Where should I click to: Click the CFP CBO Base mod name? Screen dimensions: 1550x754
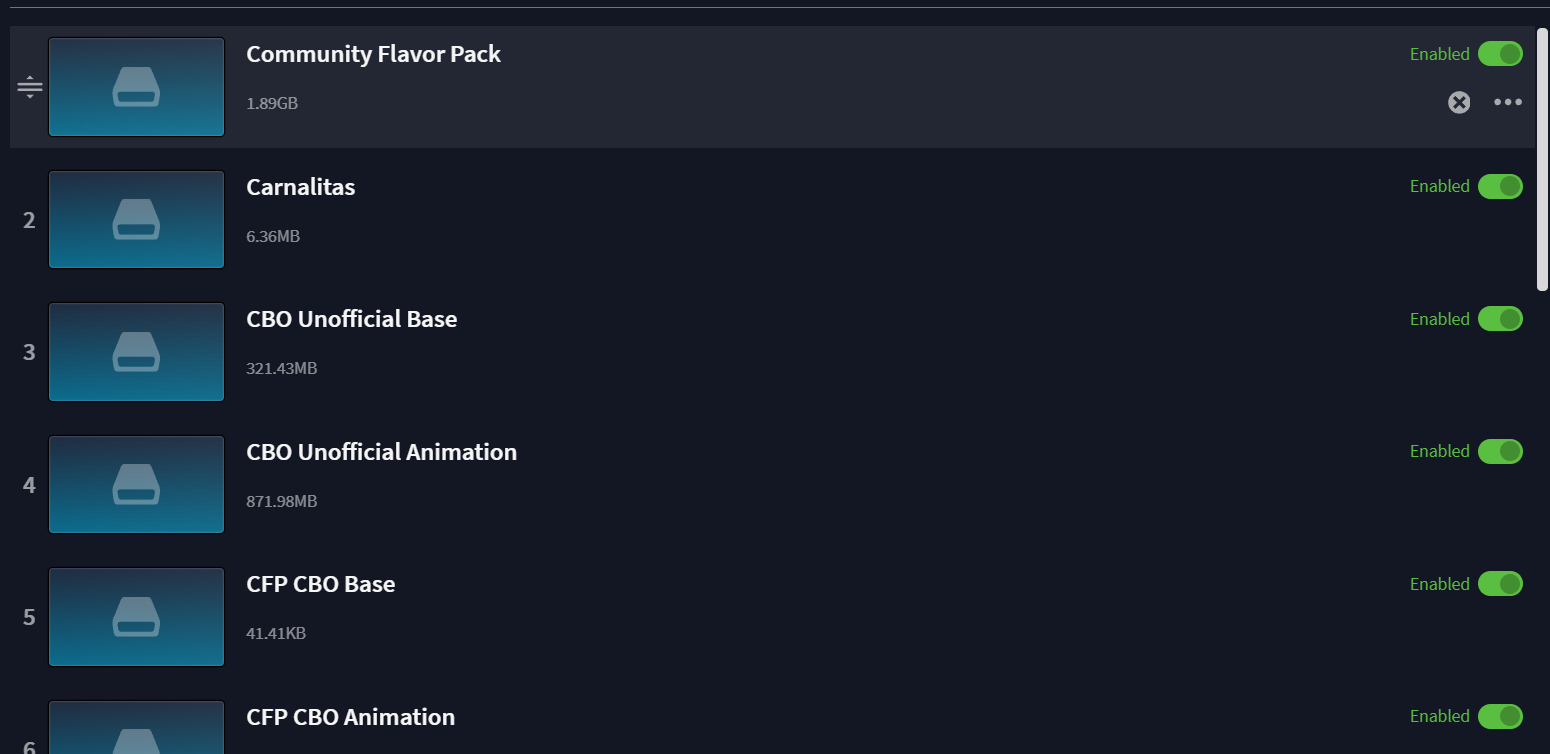click(321, 584)
